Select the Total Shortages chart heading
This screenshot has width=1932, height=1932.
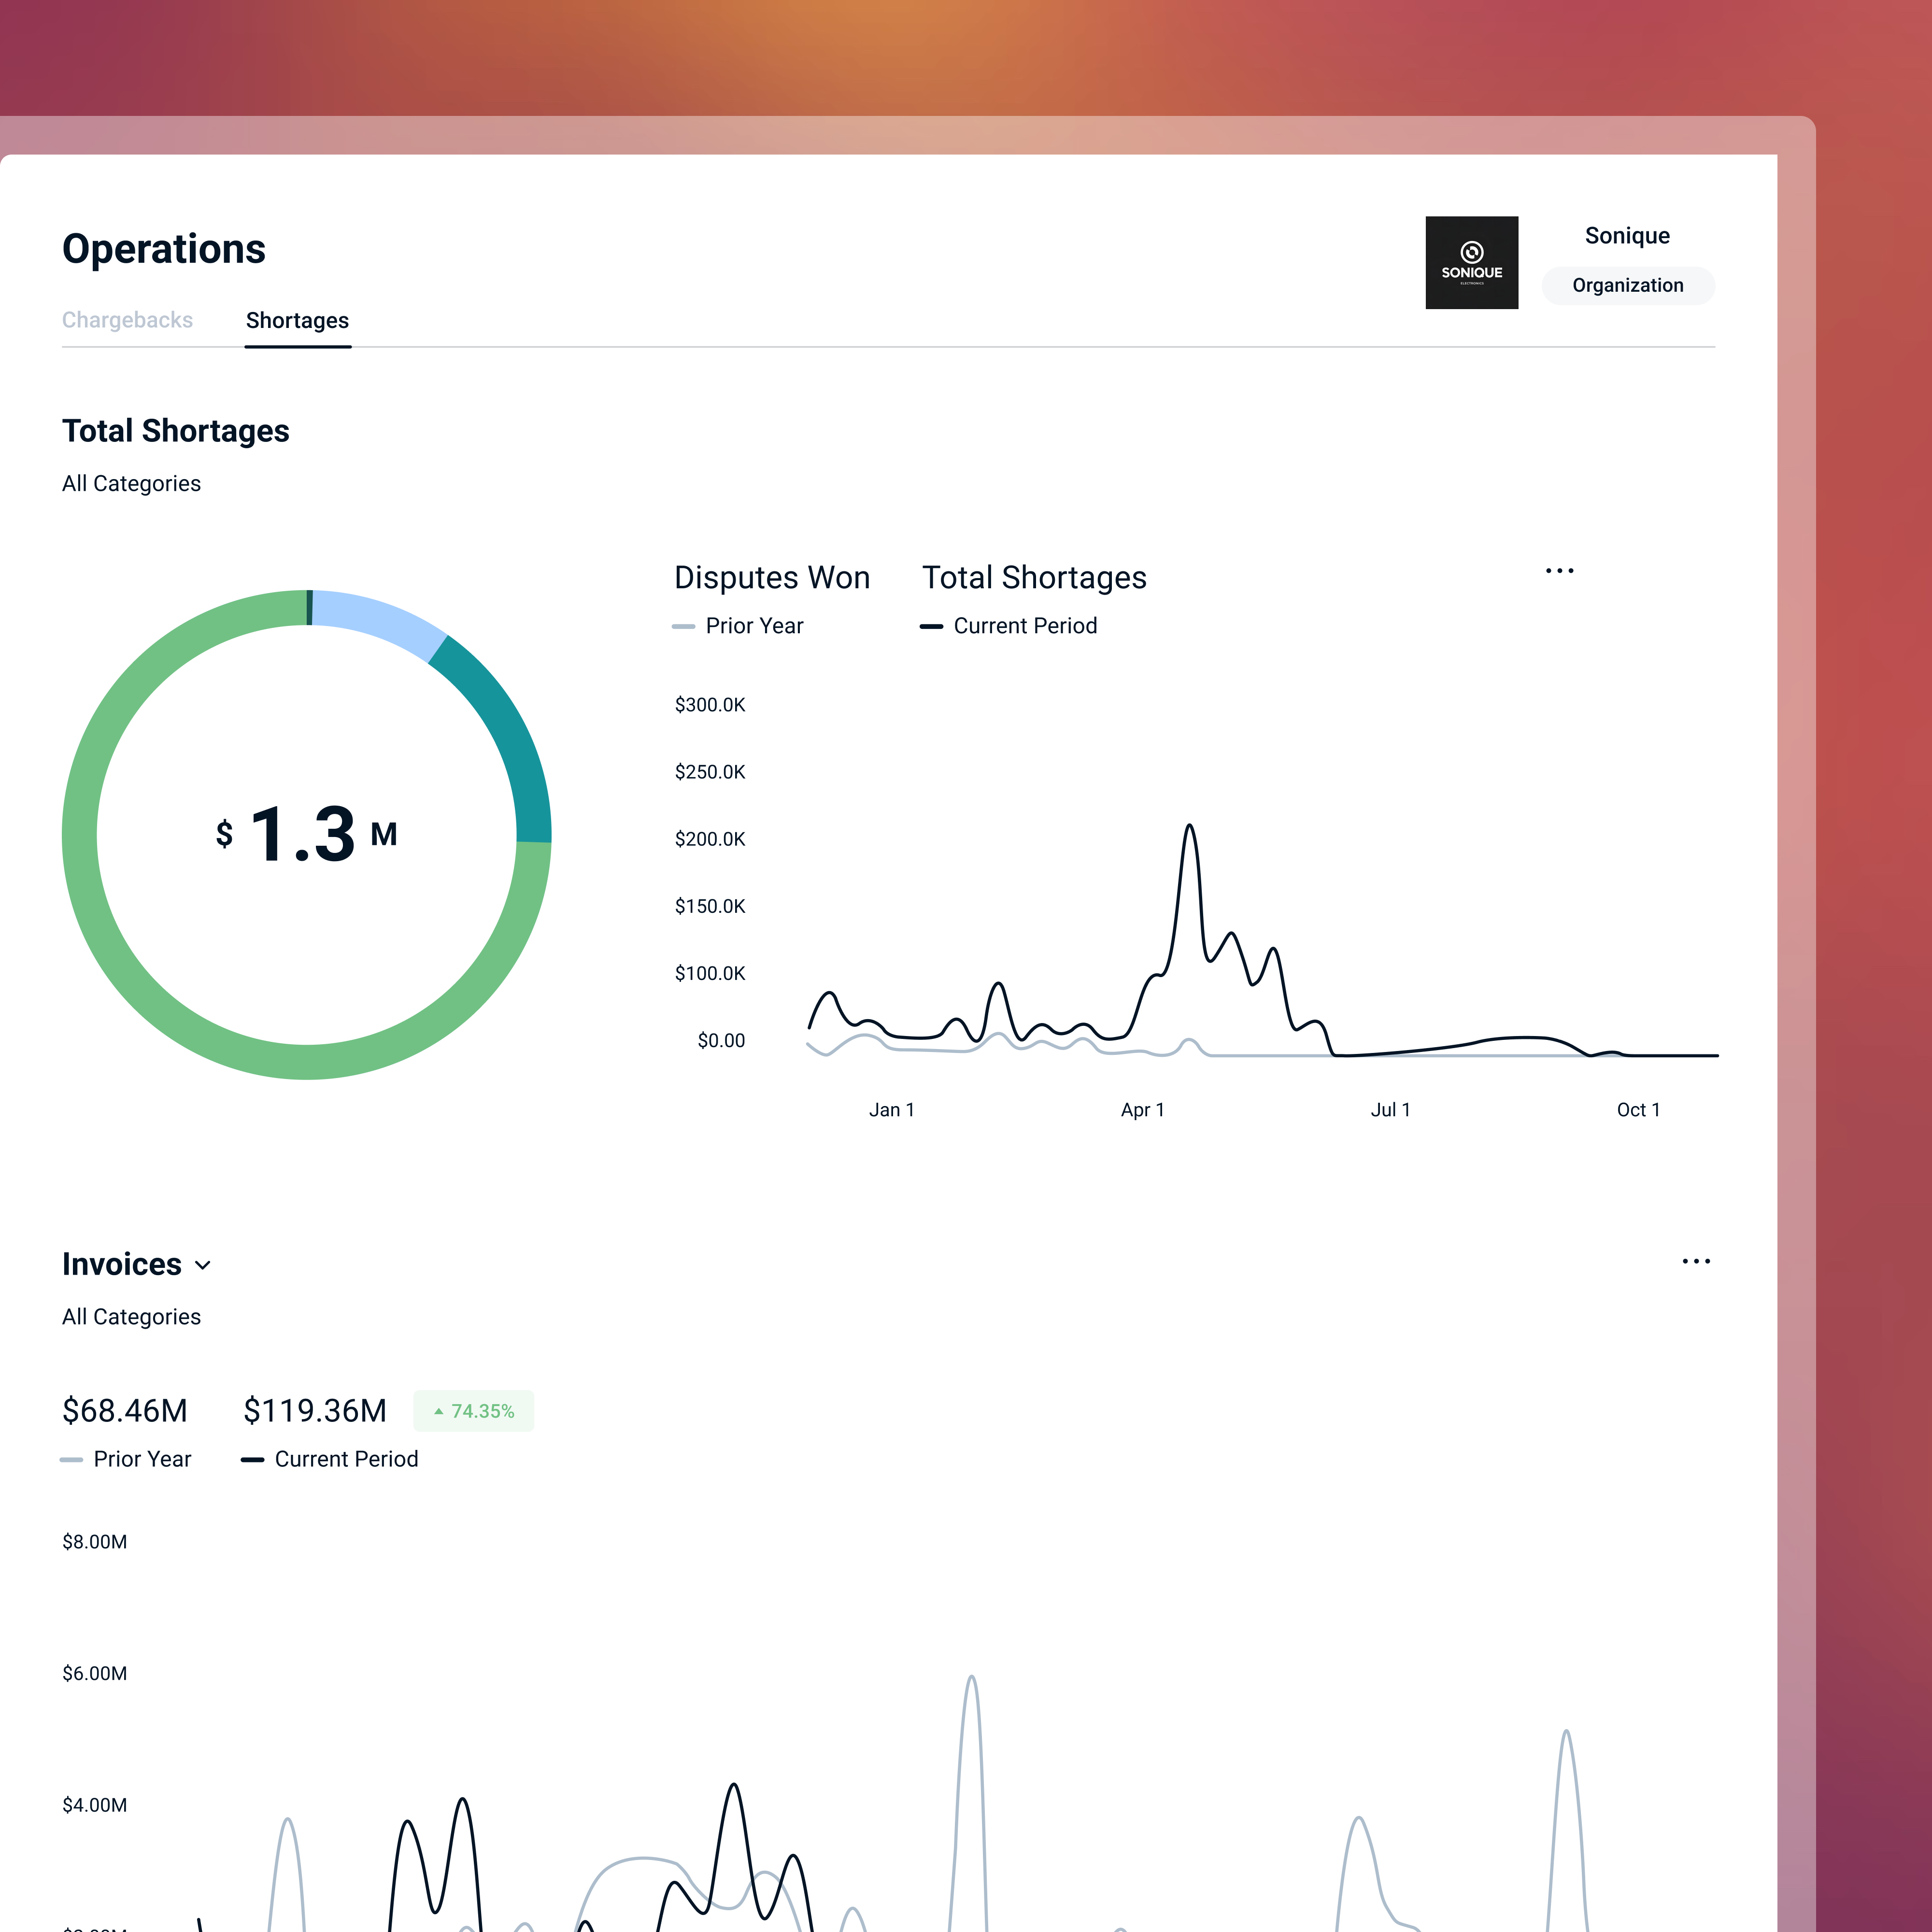click(x=1034, y=577)
